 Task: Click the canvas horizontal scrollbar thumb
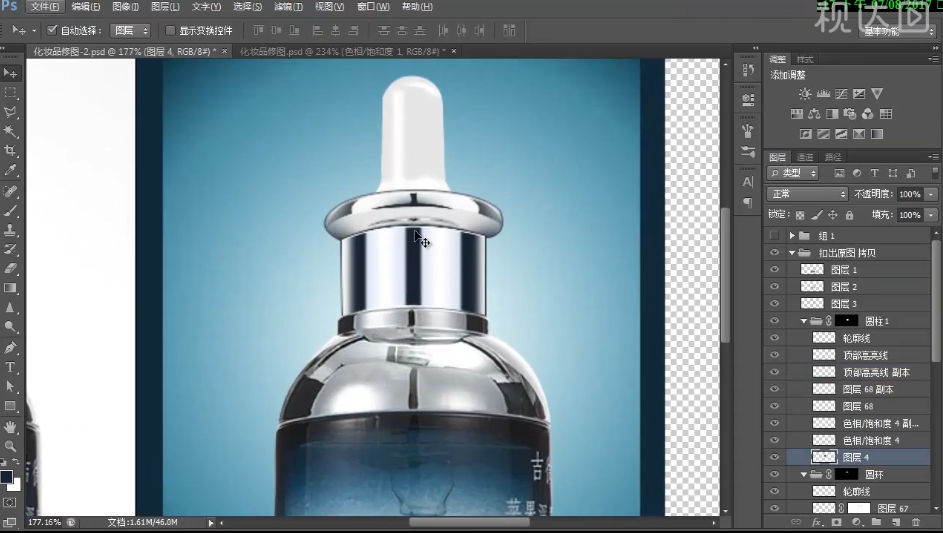point(469,522)
